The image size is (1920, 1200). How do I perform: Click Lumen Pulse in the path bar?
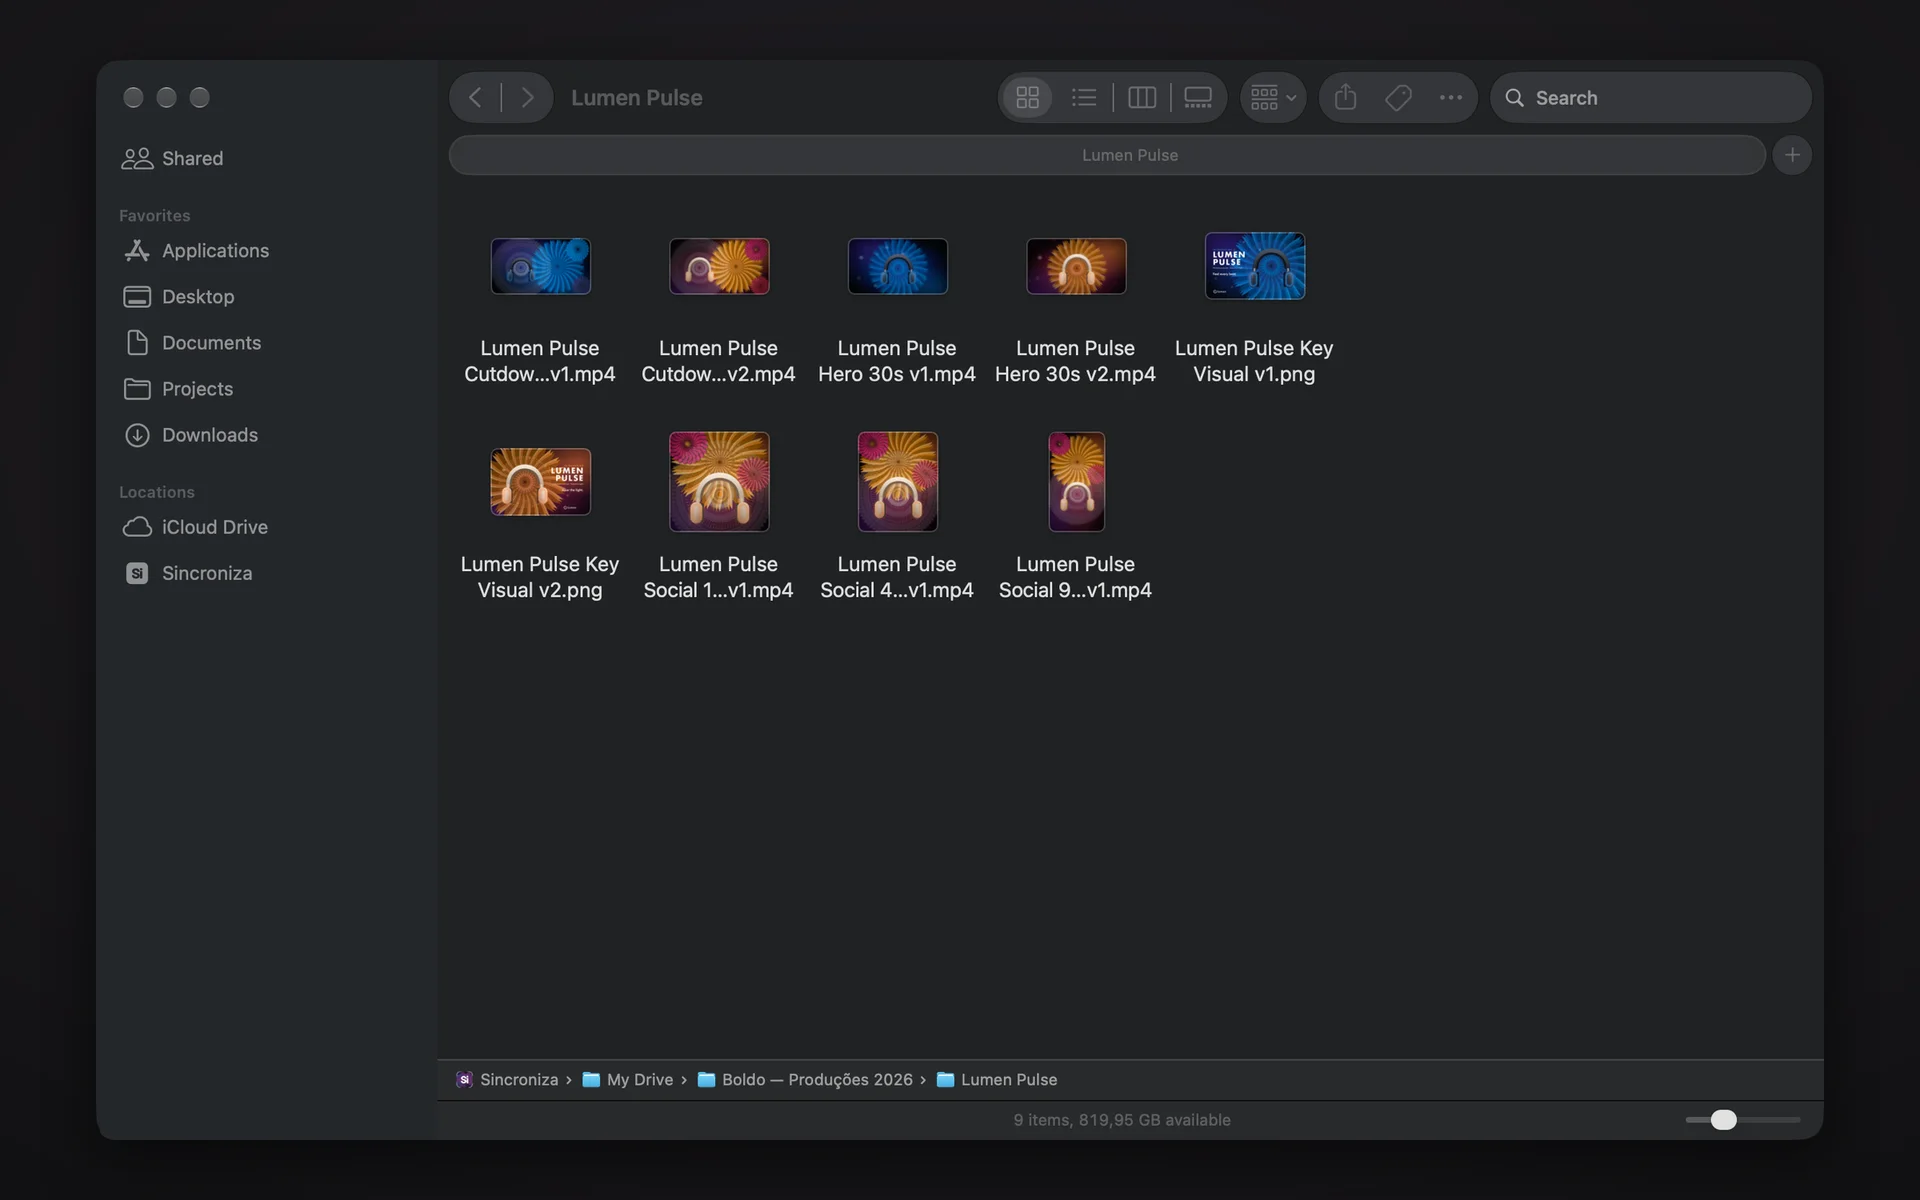997,1079
